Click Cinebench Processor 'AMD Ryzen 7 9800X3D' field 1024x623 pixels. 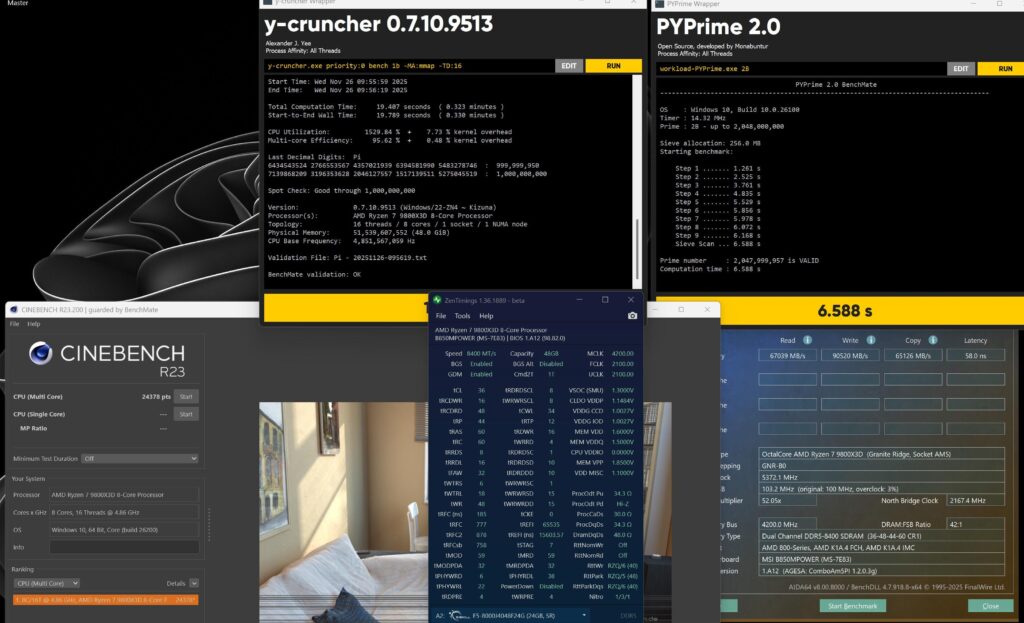(x=124, y=495)
